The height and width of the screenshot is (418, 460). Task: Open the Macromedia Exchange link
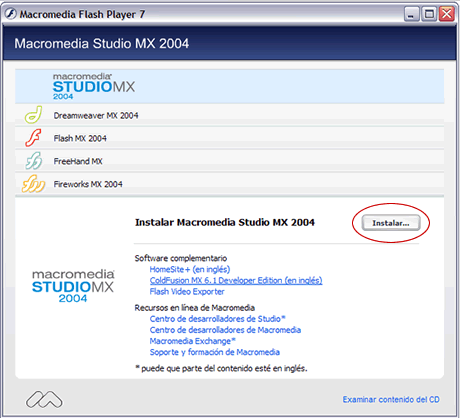point(193,341)
